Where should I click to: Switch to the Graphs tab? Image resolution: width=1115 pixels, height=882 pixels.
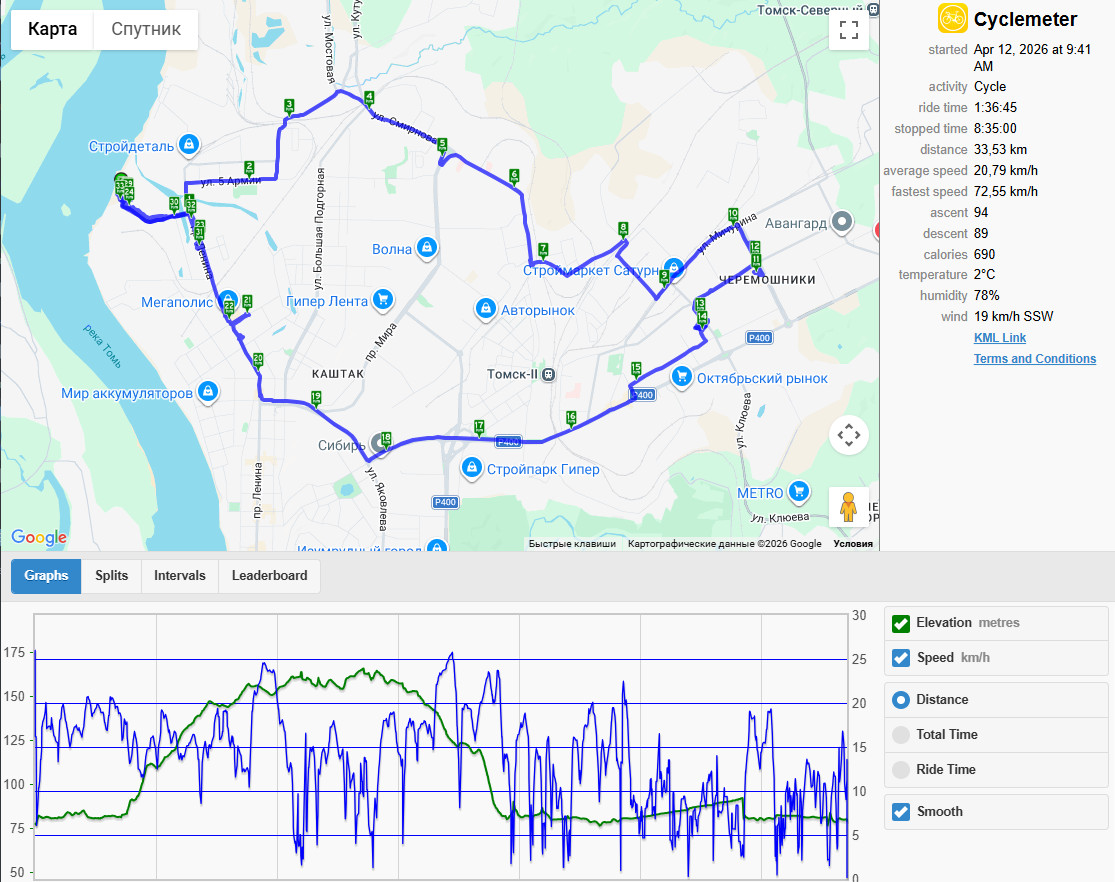tap(46, 575)
